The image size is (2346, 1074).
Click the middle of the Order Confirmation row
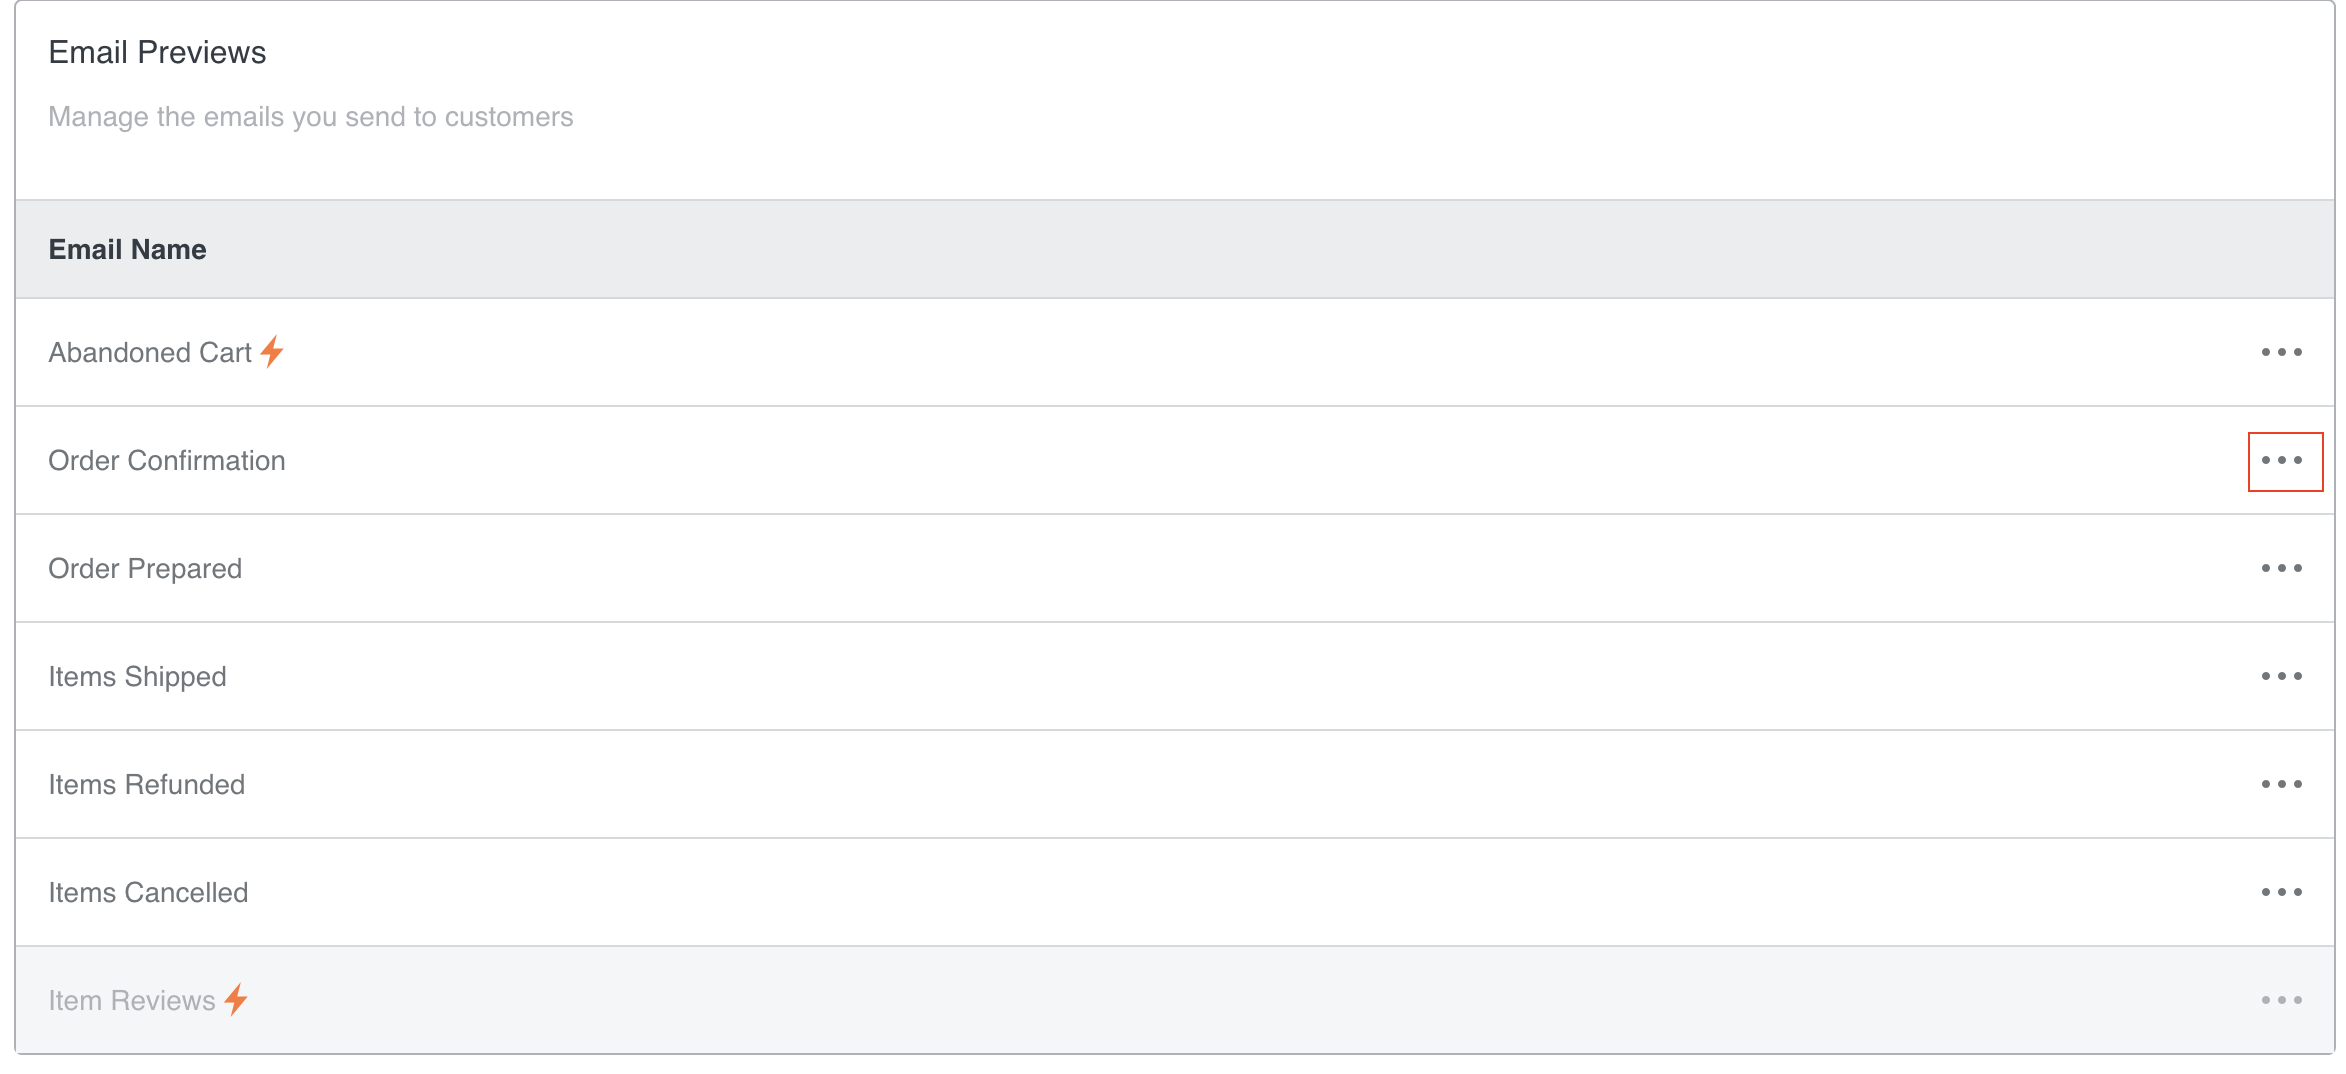(1174, 461)
